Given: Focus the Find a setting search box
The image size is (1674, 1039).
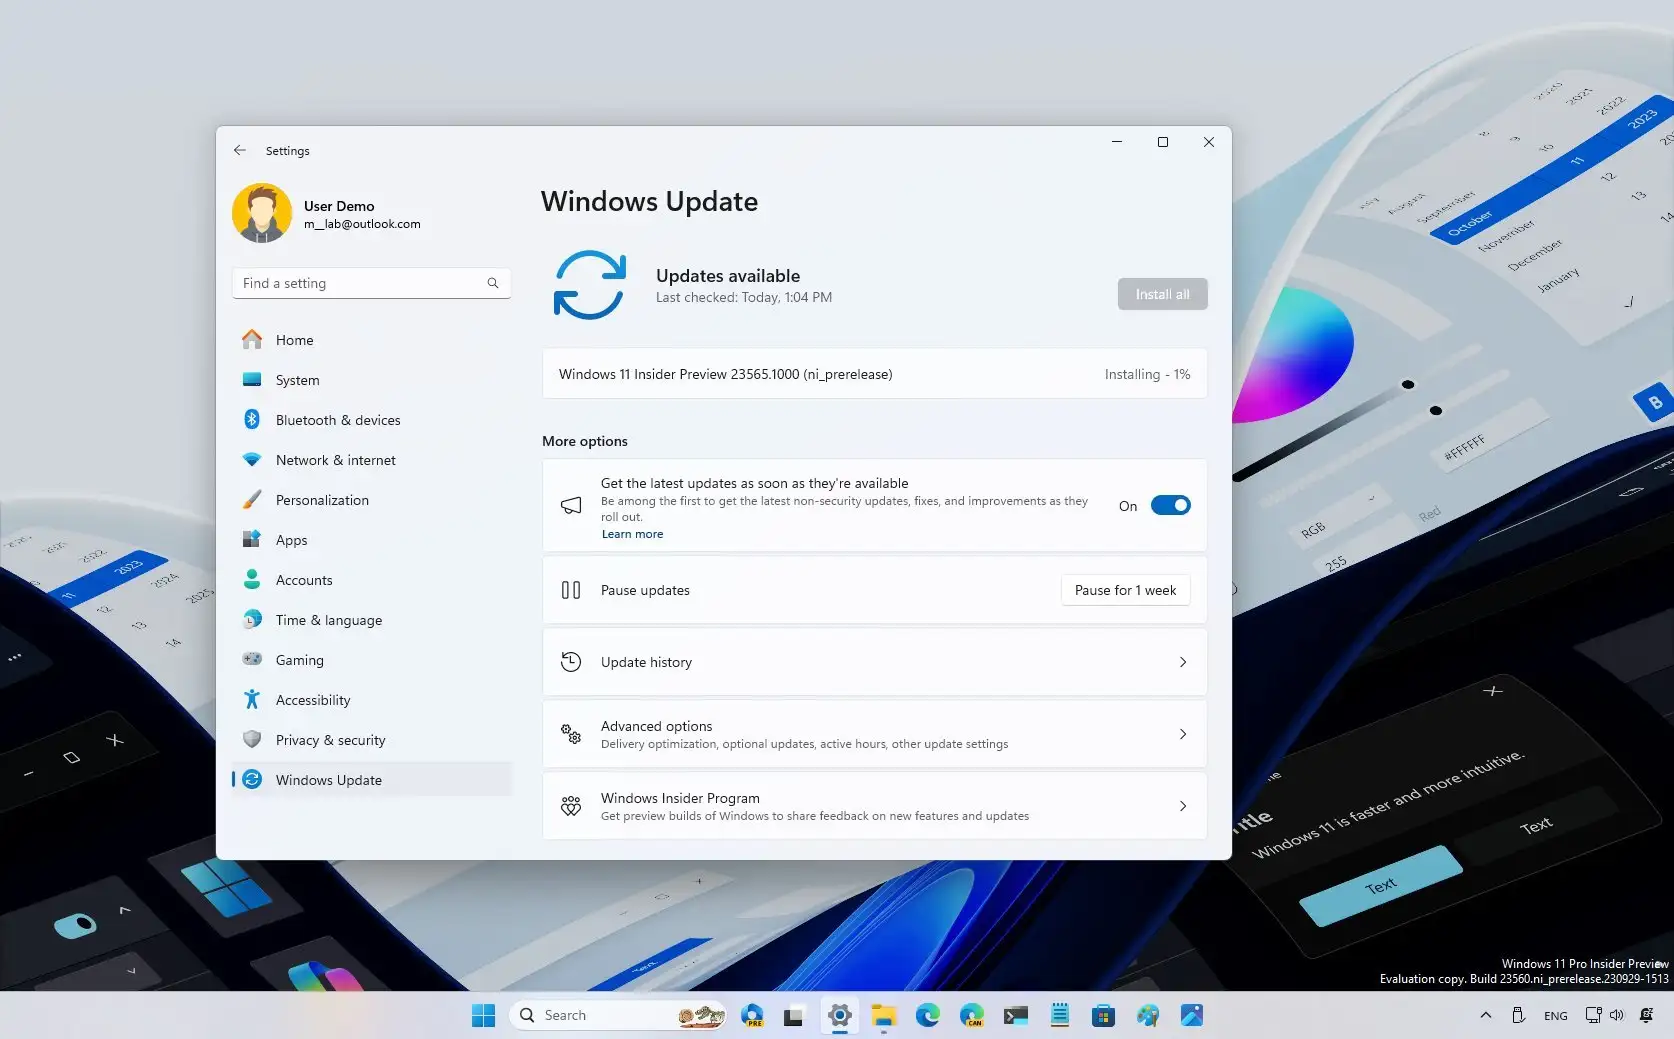Looking at the screenshot, I should (x=371, y=283).
